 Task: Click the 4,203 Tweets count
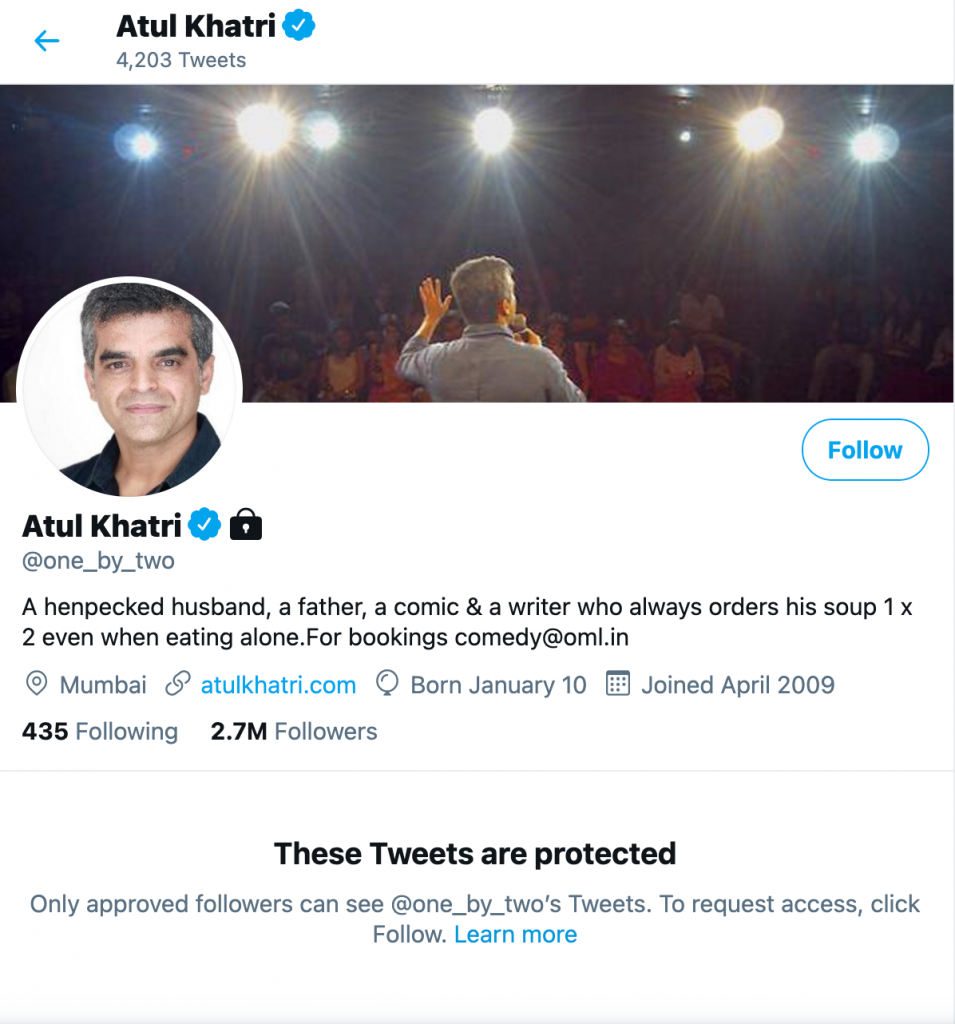[181, 60]
